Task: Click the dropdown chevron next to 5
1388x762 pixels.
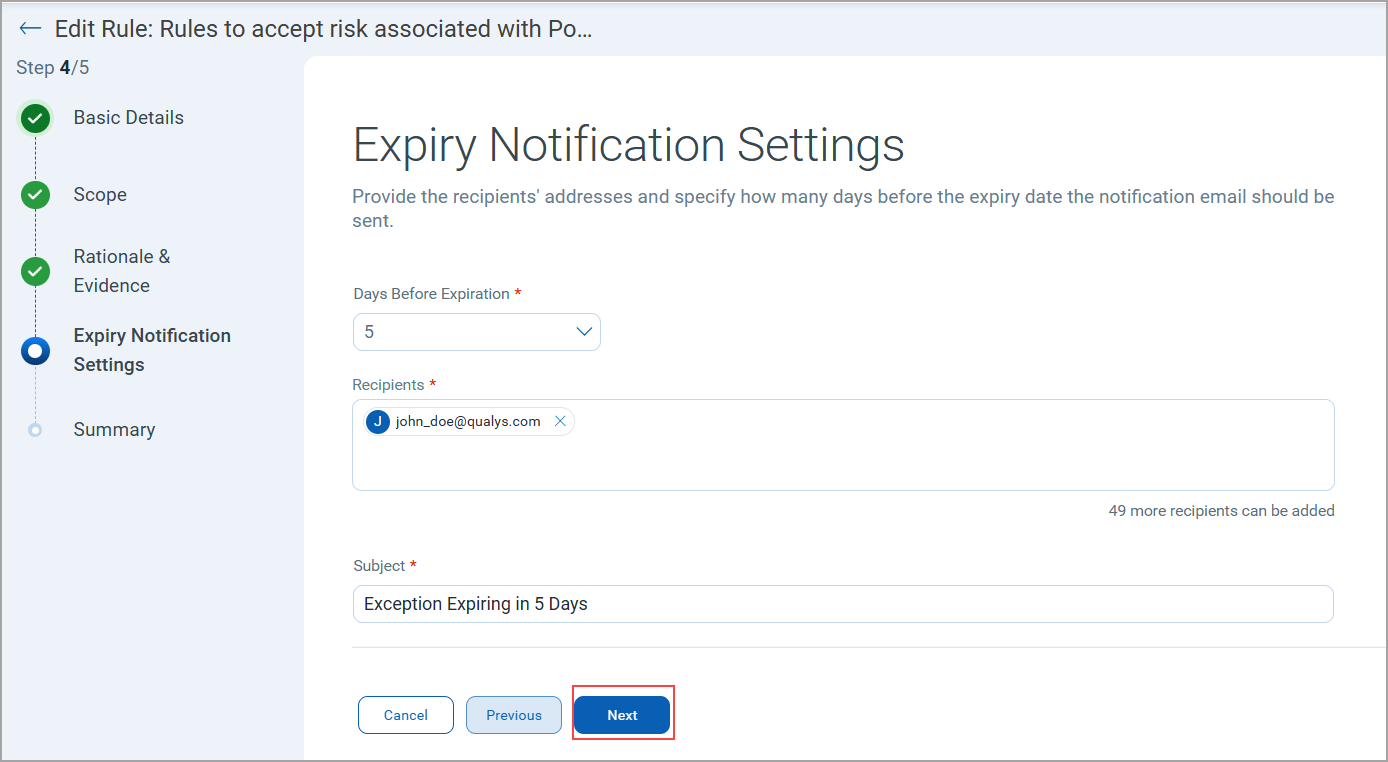Action: click(x=585, y=332)
